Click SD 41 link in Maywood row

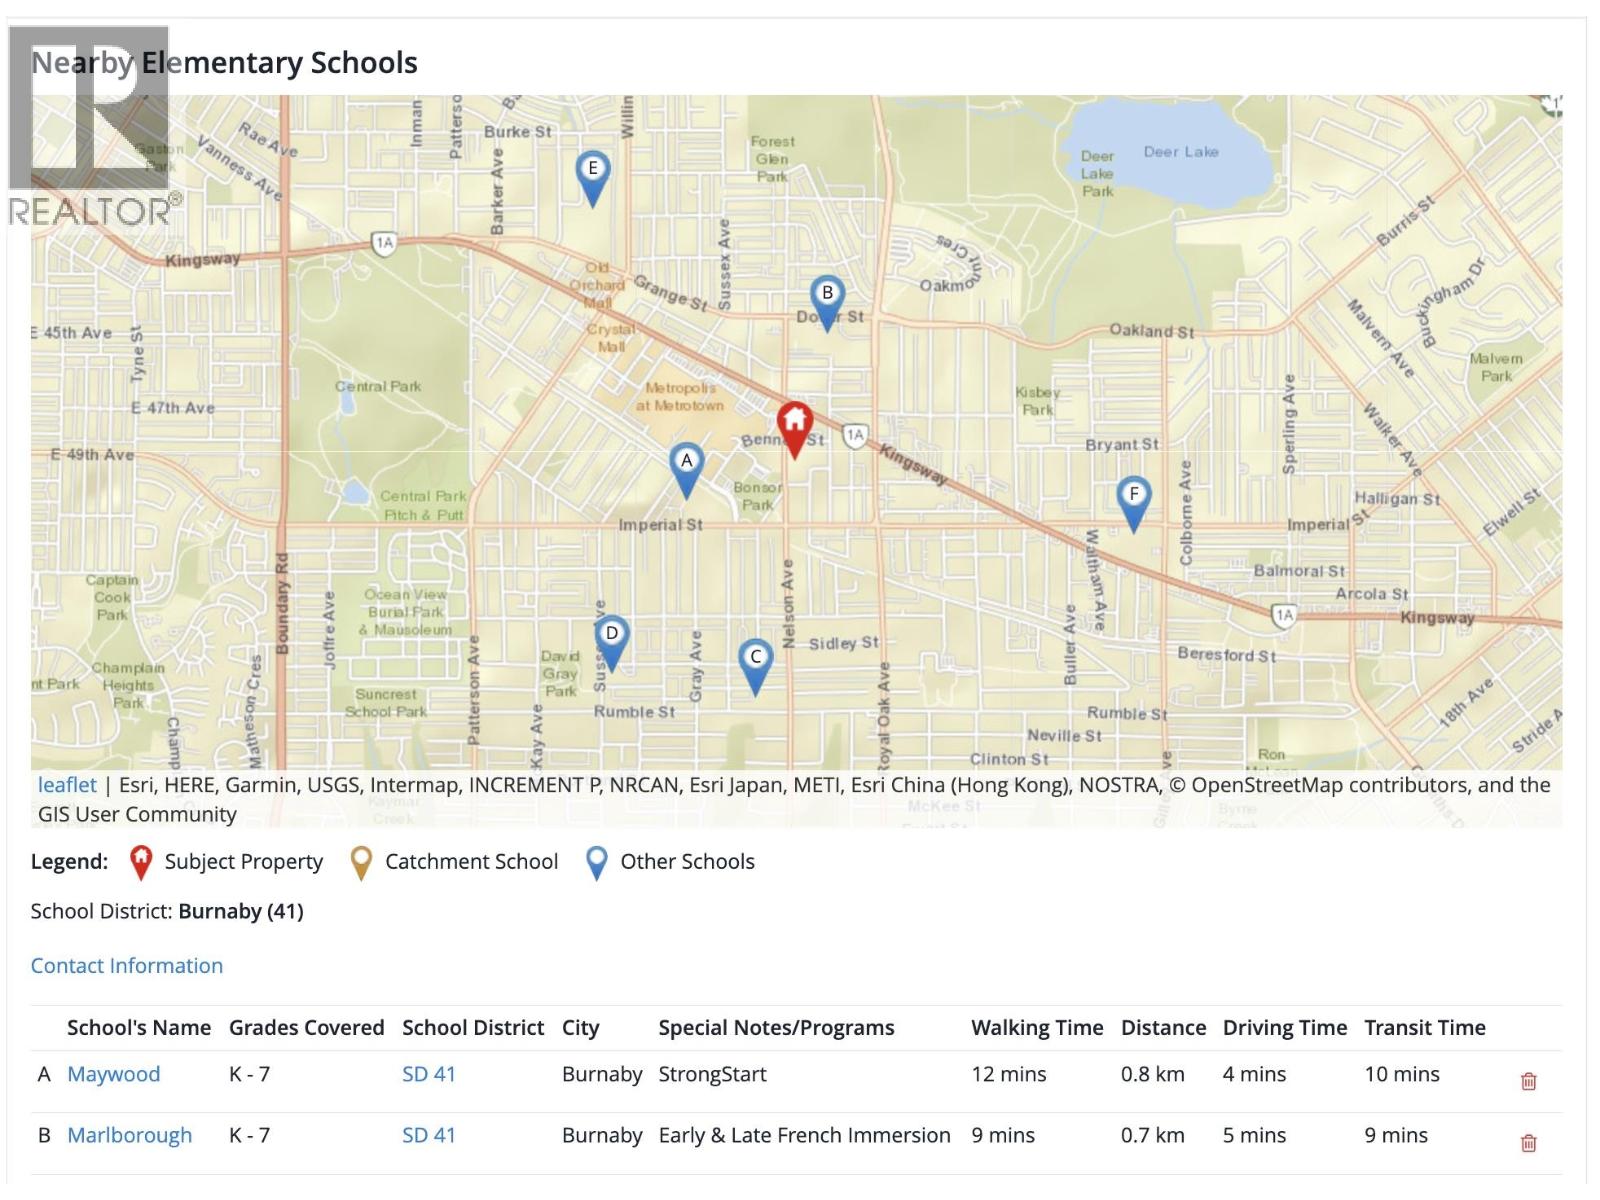pyautogui.click(x=428, y=1074)
